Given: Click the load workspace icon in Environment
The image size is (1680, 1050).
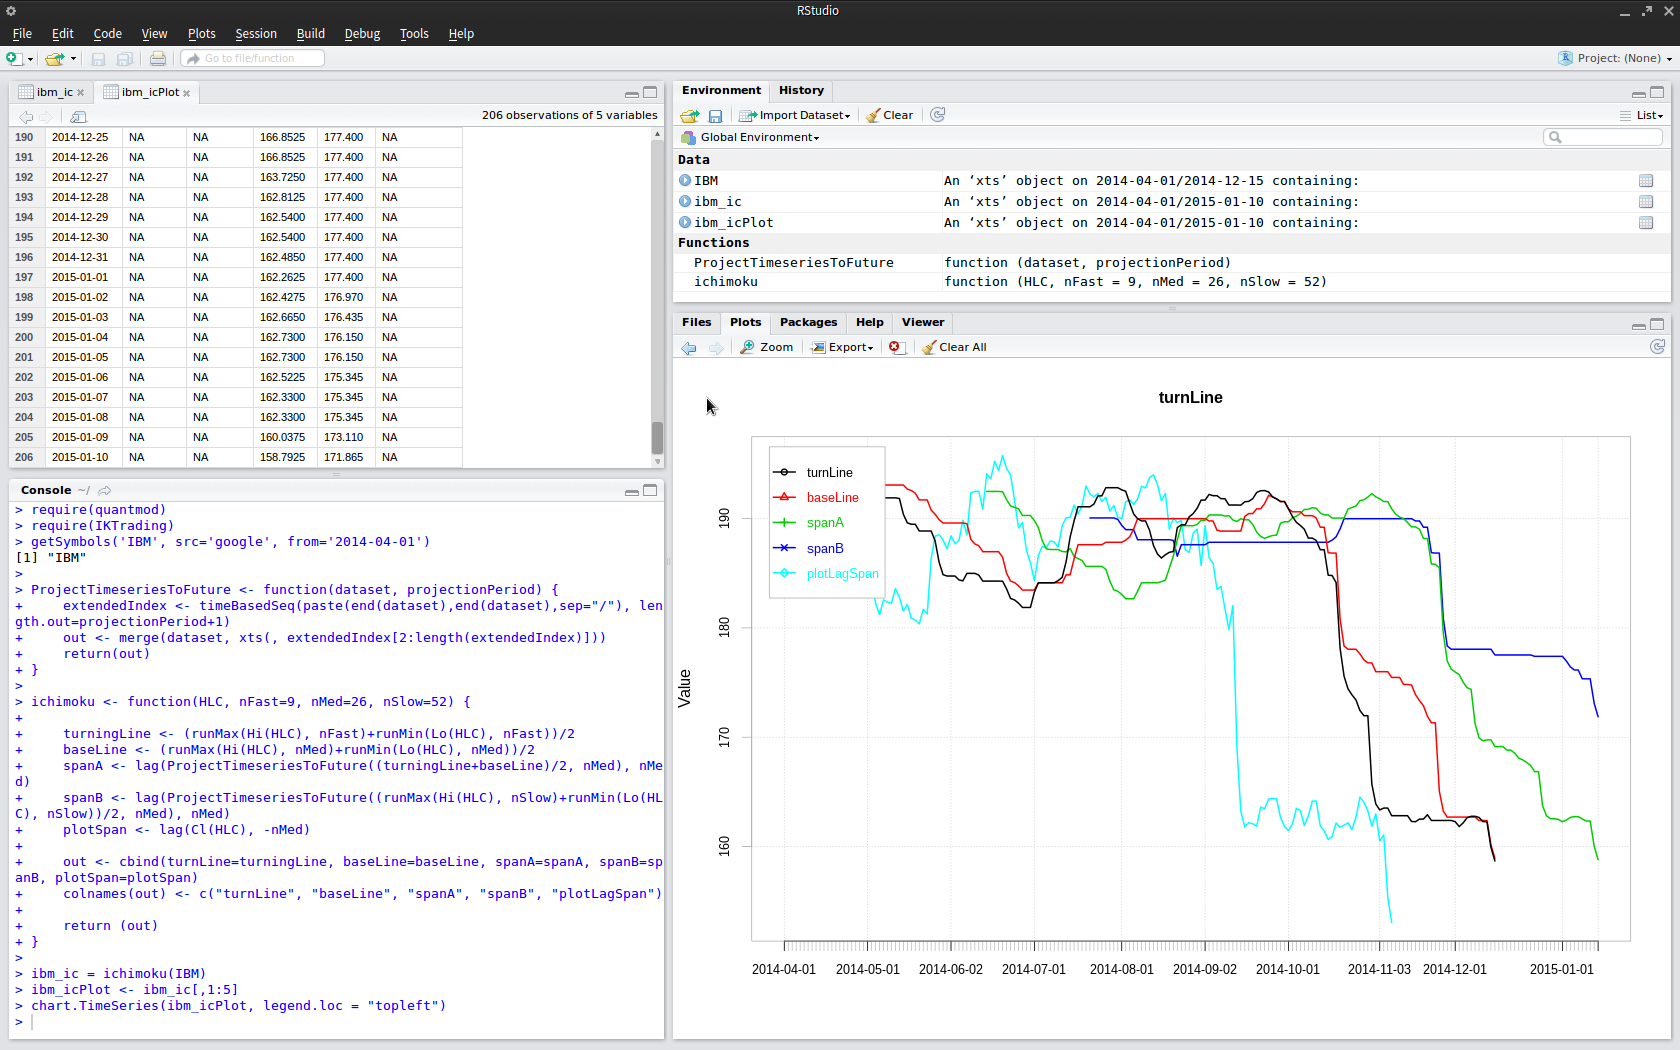Looking at the screenshot, I should pos(690,116).
